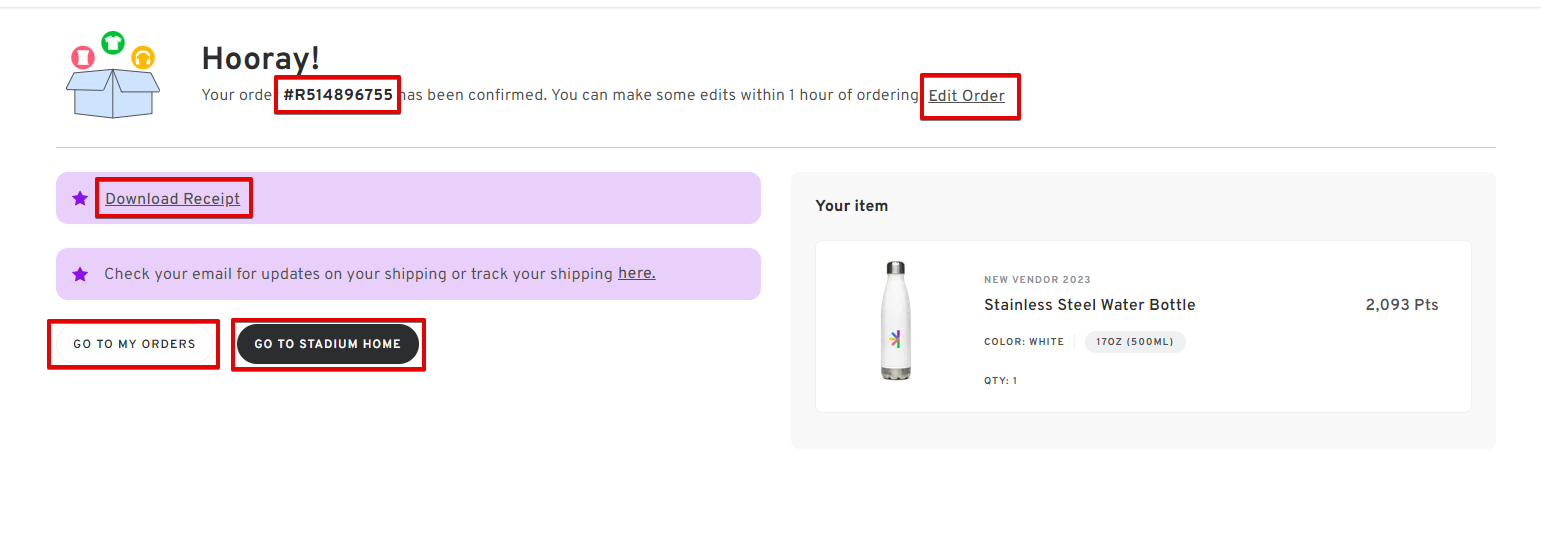
Task: Click the Stainless Steel Water Bottle title
Action: pyautogui.click(x=1089, y=305)
